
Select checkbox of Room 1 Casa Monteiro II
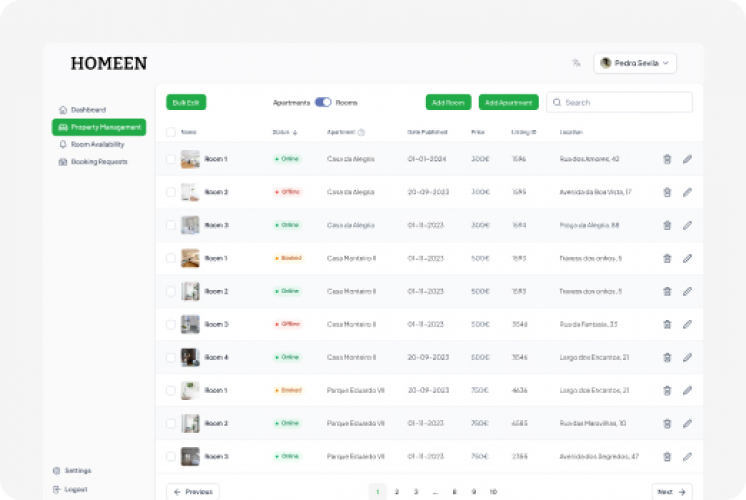pyautogui.click(x=171, y=258)
